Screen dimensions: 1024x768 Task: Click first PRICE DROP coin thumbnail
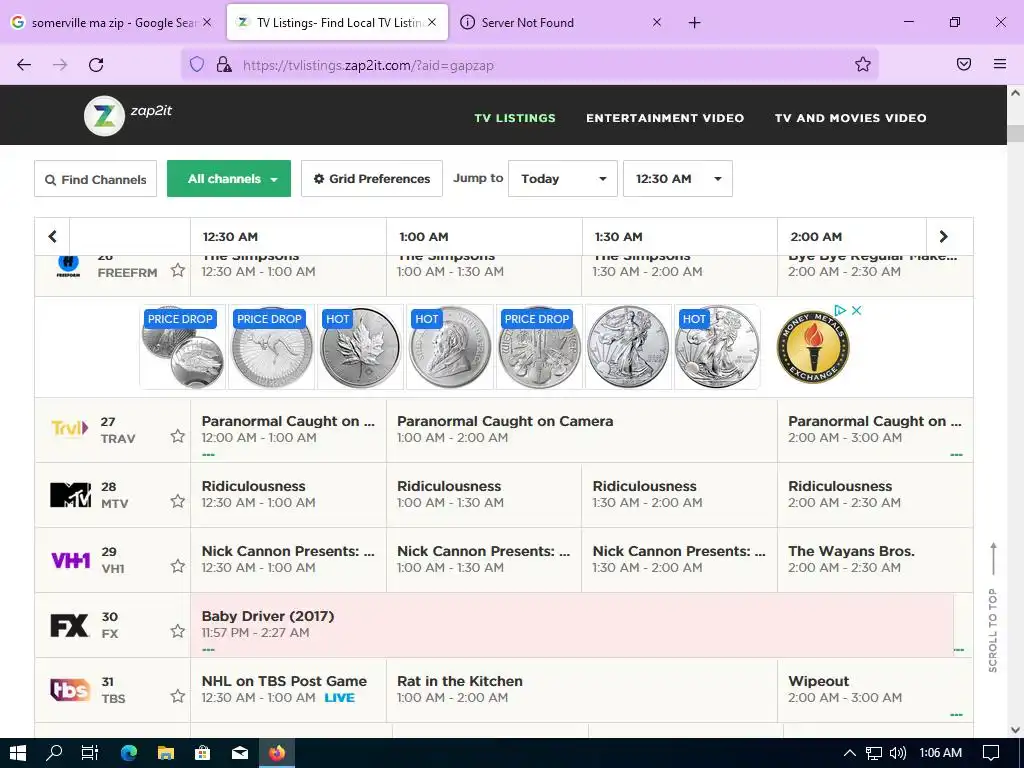coord(183,347)
